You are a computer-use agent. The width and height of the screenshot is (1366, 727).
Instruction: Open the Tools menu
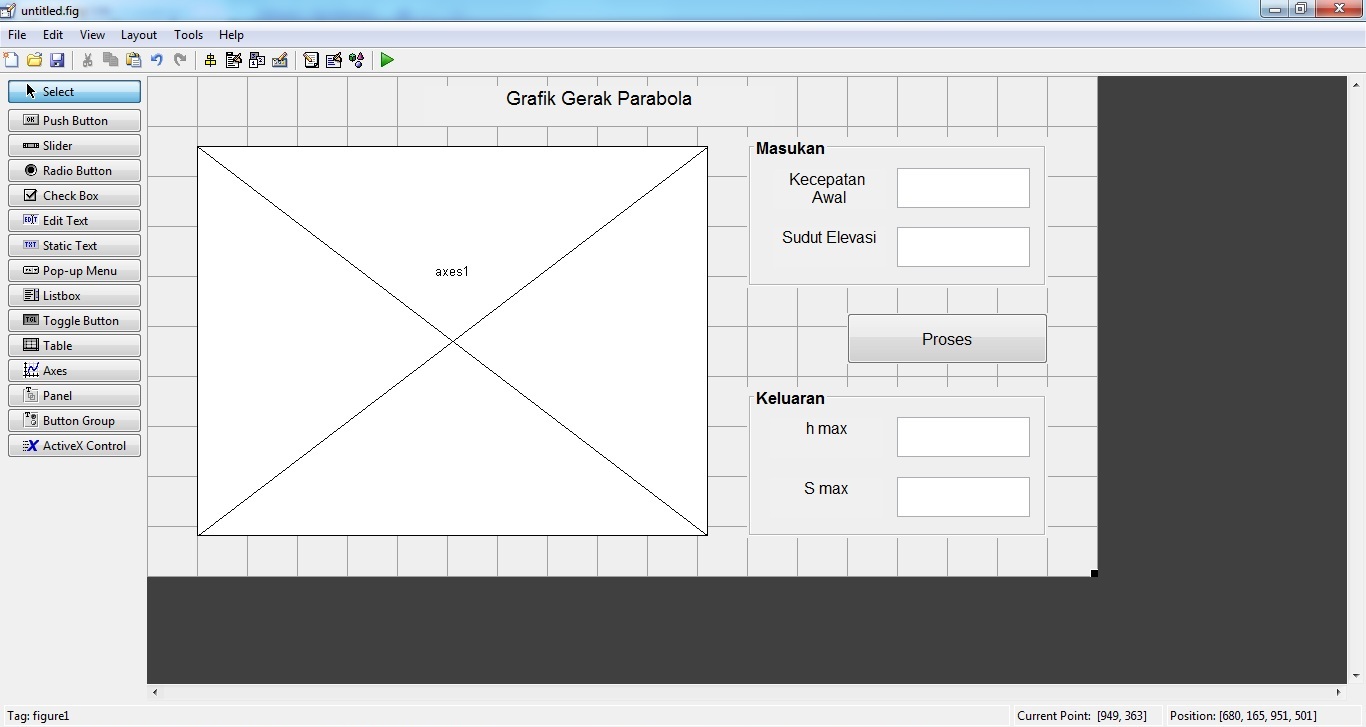pos(188,35)
